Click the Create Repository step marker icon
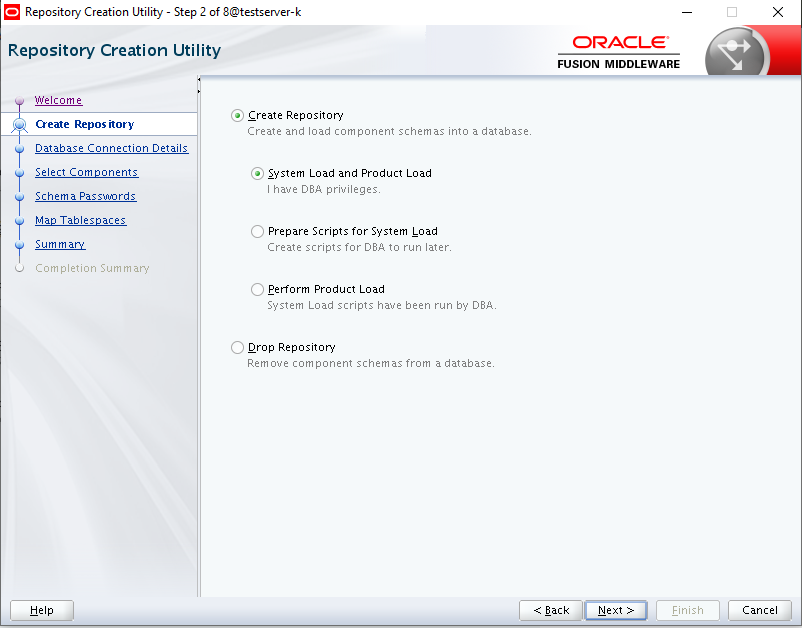Image resolution: width=802 pixels, height=628 pixels. point(19,125)
